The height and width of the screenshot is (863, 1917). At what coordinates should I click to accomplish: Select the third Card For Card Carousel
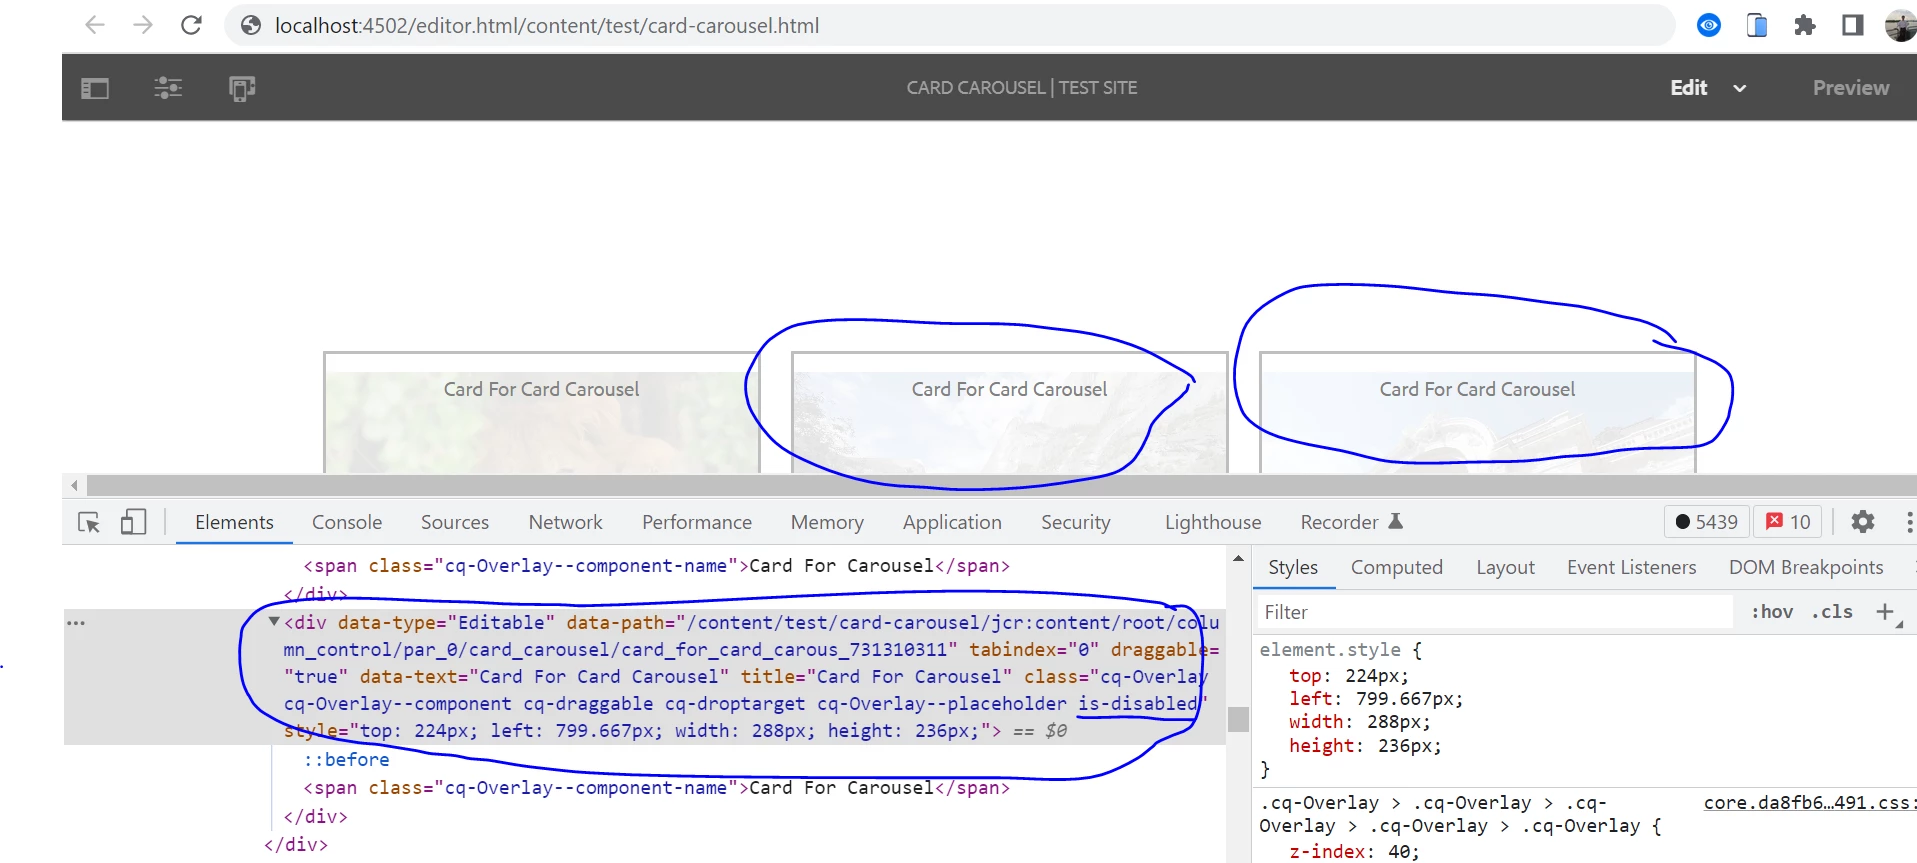1477,412
